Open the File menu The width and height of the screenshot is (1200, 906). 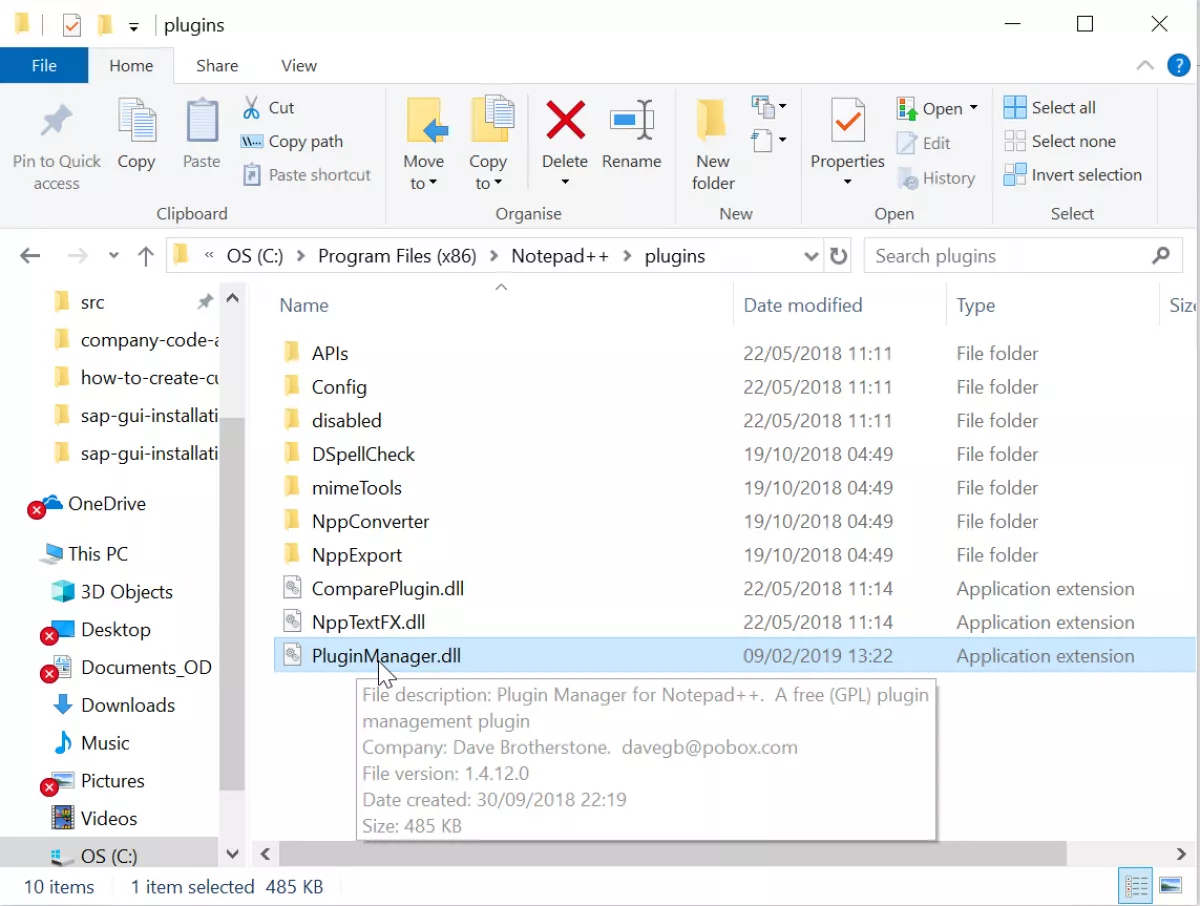44,65
